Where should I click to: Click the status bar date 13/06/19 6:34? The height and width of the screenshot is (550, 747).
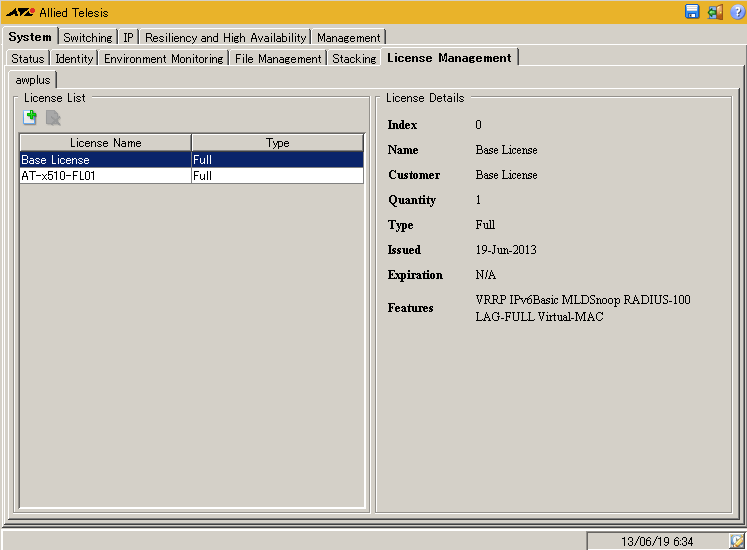tap(657, 541)
